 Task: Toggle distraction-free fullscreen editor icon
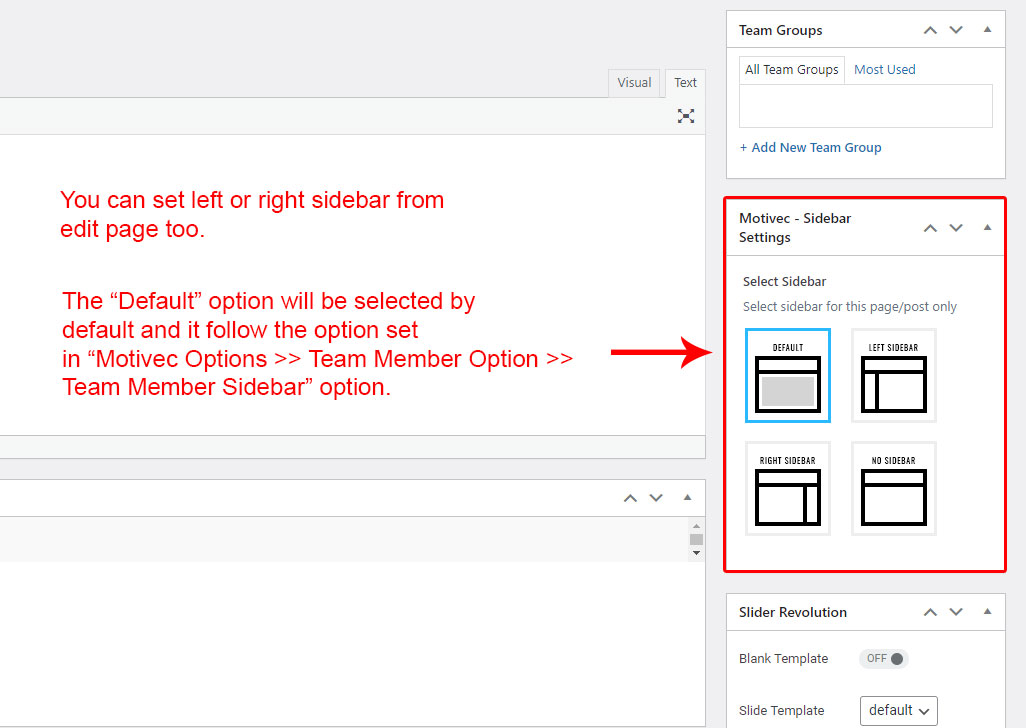686,116
